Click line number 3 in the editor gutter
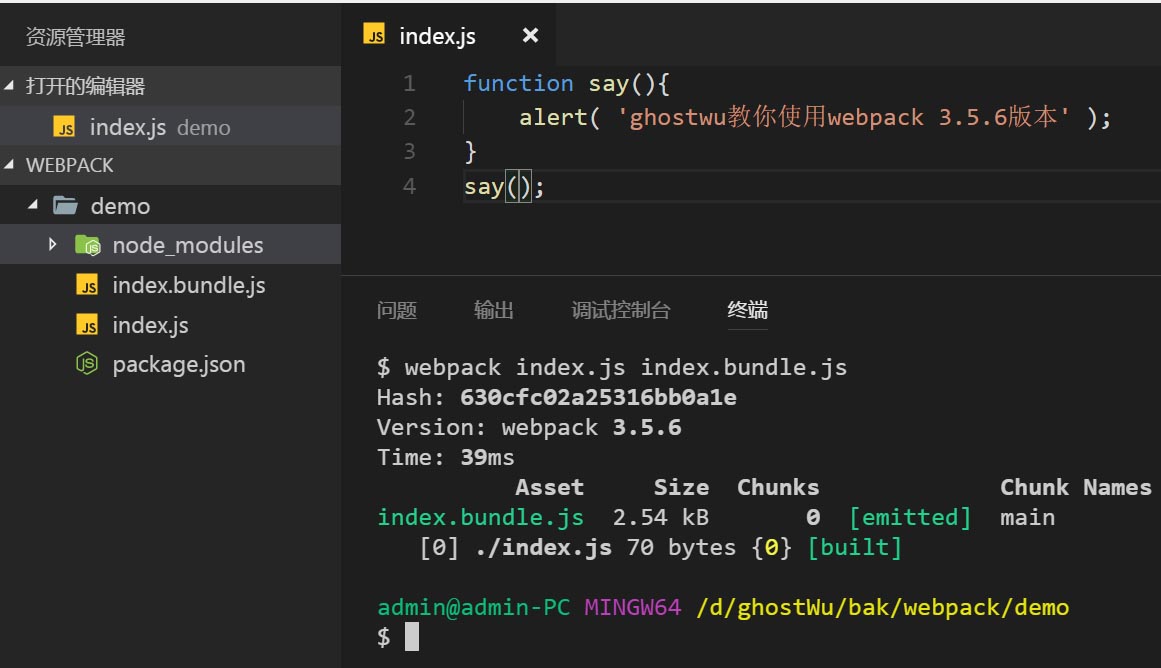The height and width of the screenshot is (668, 1161). coord(409,152)
